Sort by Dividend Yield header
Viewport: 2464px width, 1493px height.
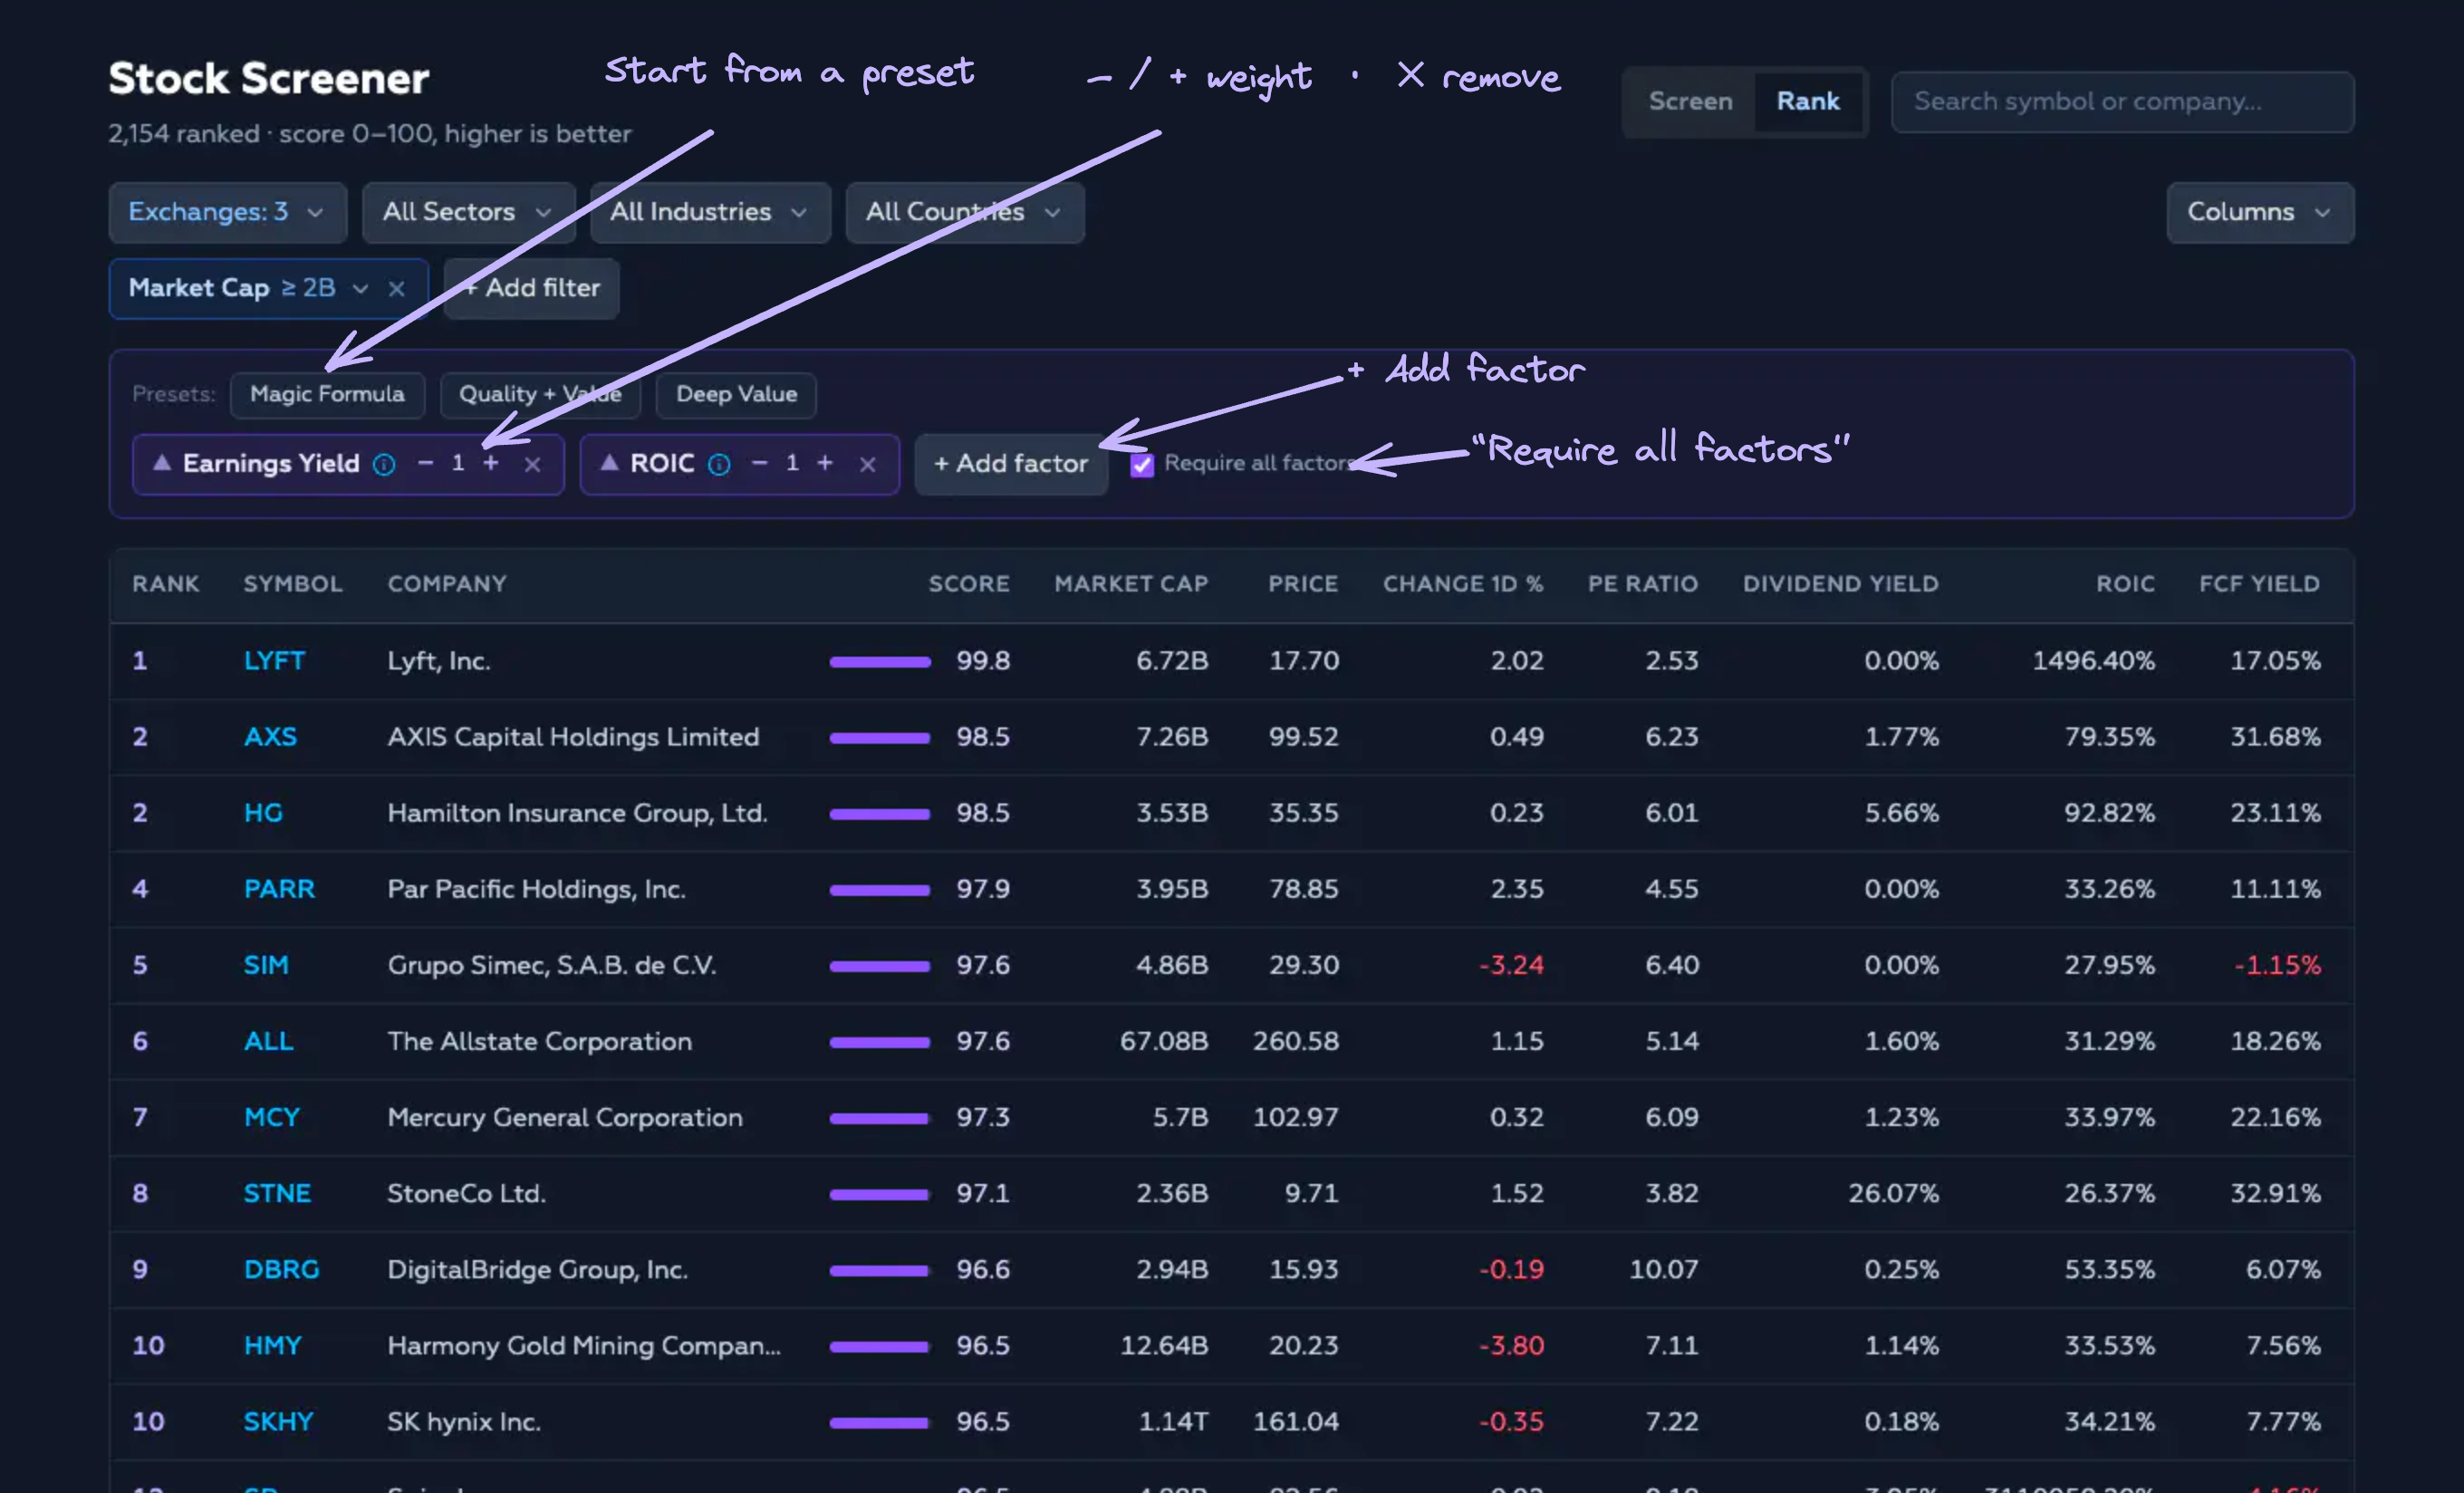tap(1841, 584)
